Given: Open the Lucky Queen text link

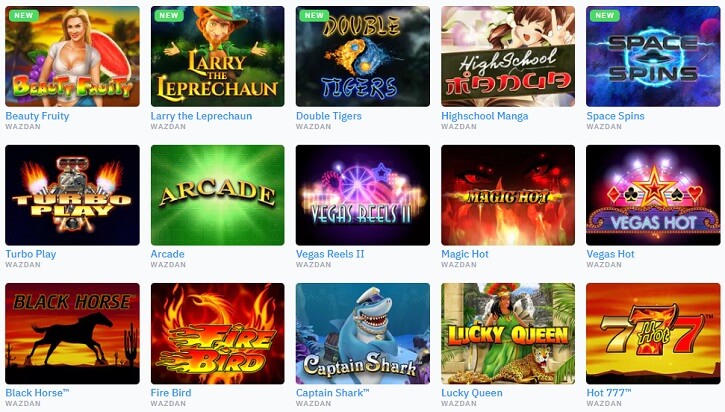Looking at the screenshot, I should [472, 393].
